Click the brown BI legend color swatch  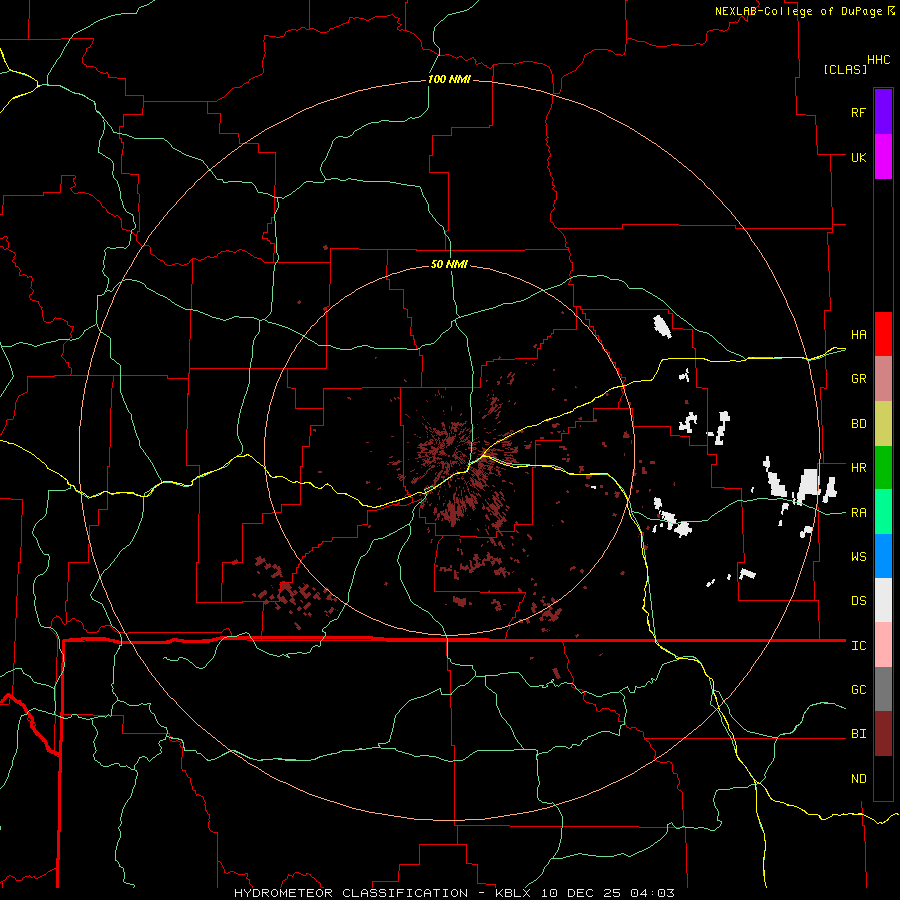[883, 734]
